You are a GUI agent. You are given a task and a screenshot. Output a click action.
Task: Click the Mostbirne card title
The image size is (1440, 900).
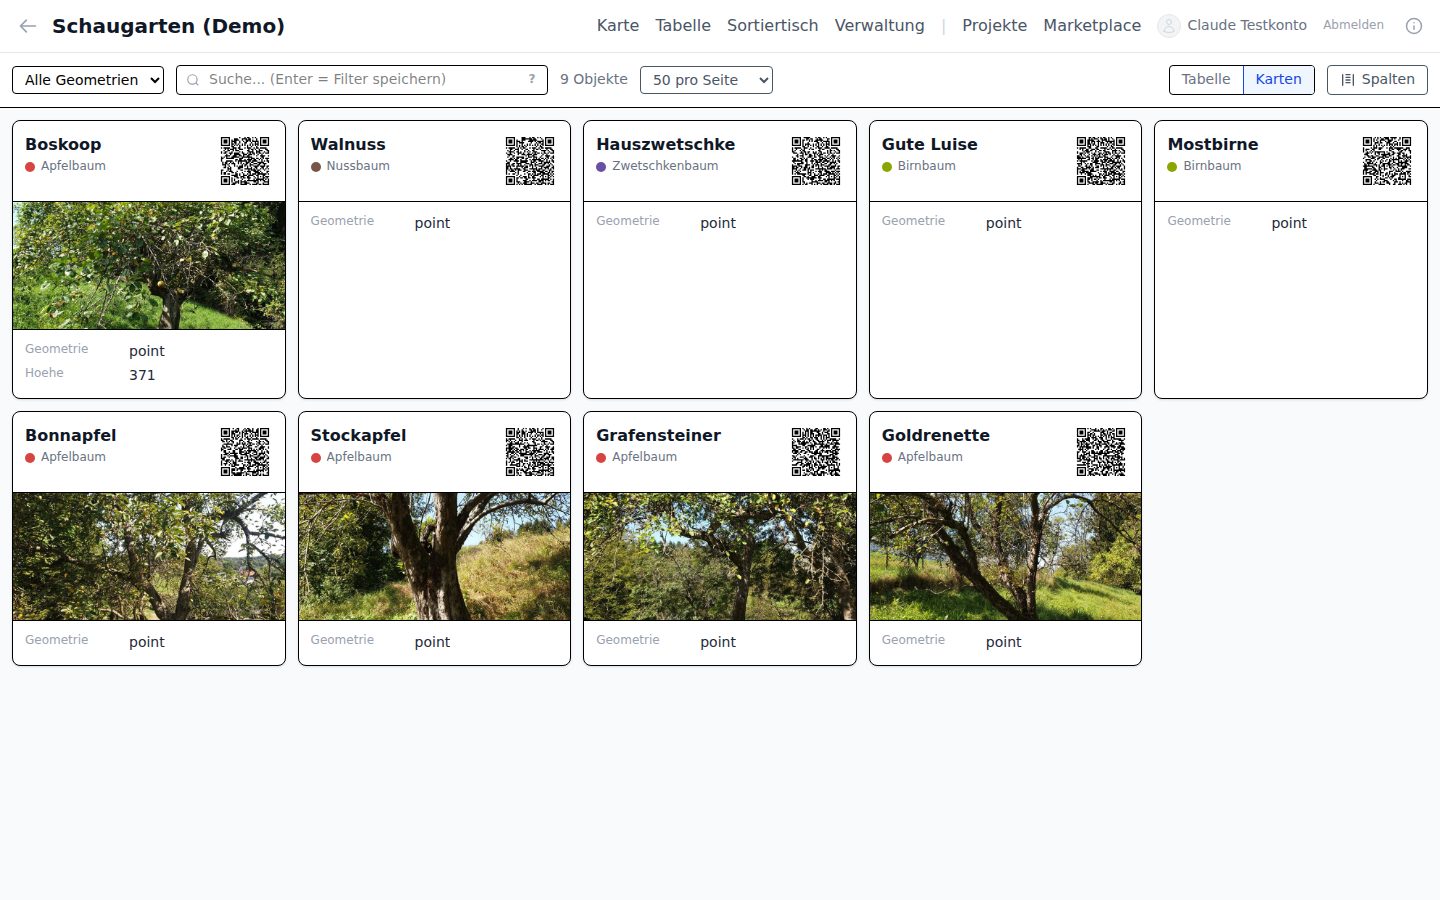[1213, 144]
